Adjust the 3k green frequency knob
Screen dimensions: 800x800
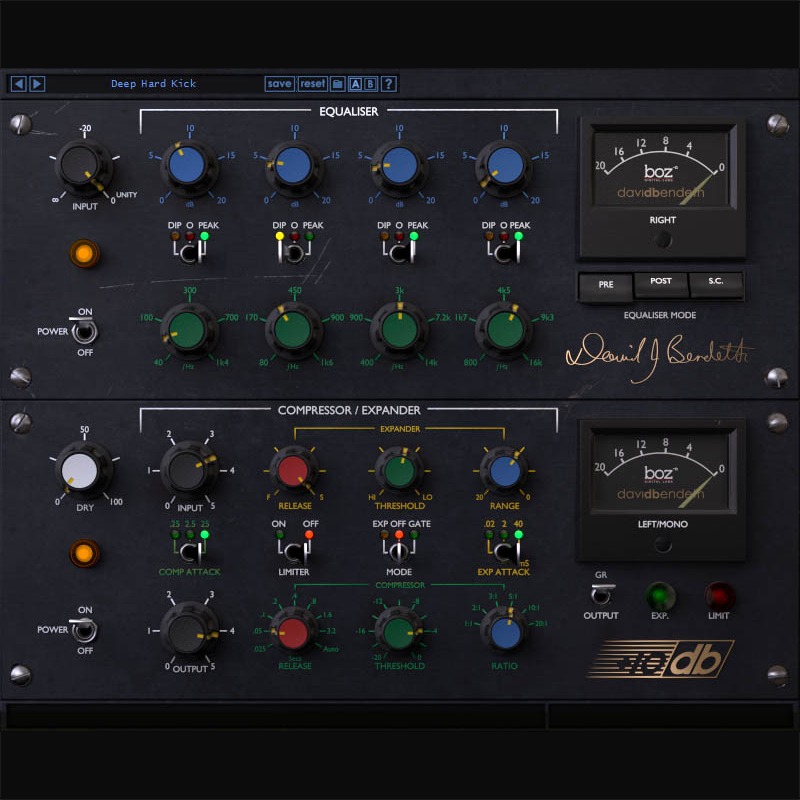pos(399,331)
